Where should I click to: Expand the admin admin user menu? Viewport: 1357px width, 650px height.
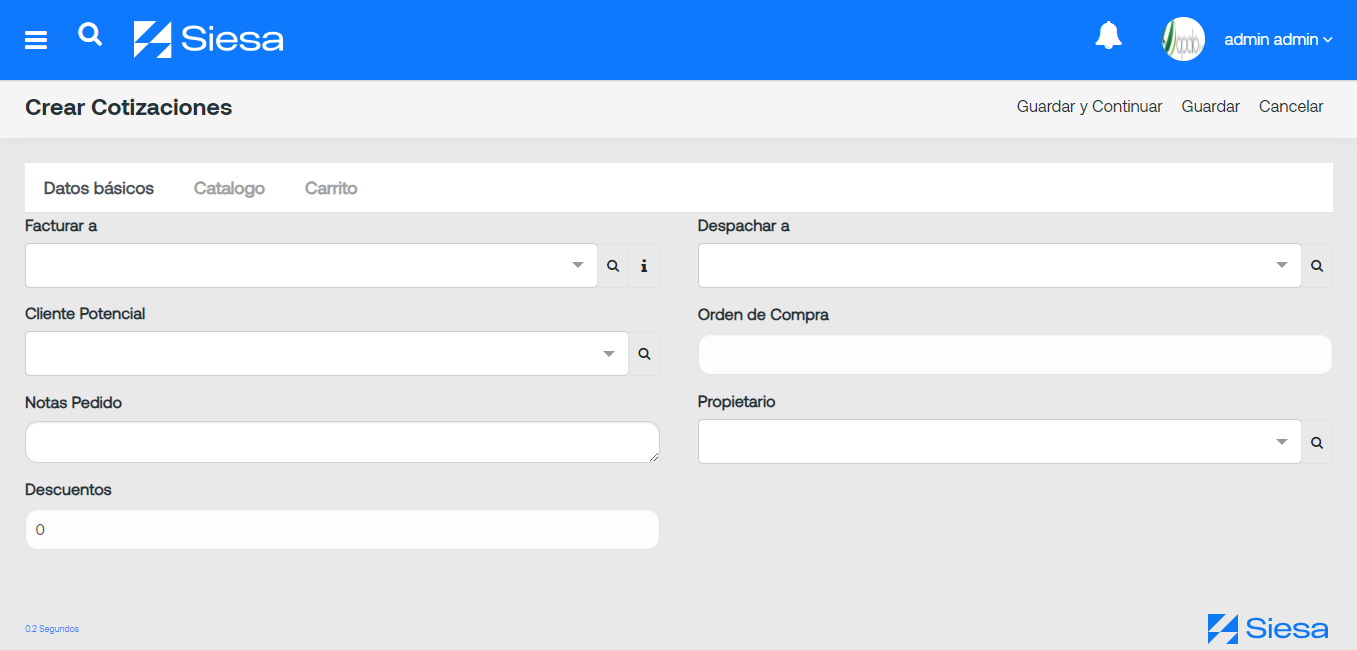(x=1278, y=40)
